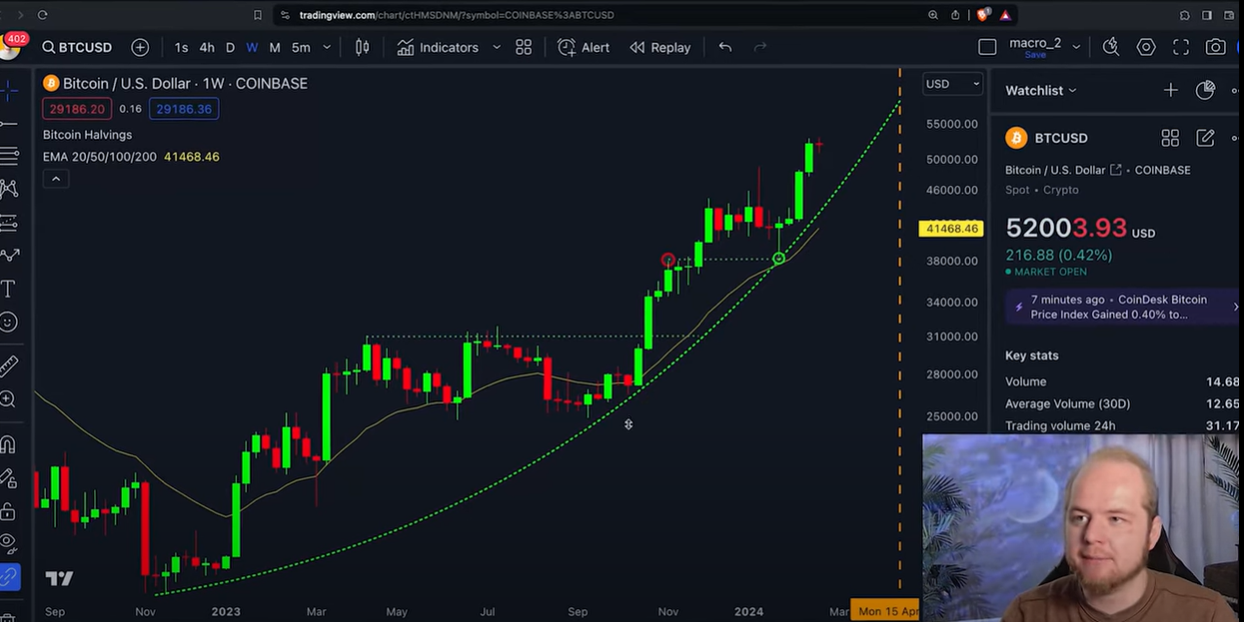Open the watchlist advanced view pie icon
The height and width of the screenshot is (622, 1244).
pos(1205,90)
